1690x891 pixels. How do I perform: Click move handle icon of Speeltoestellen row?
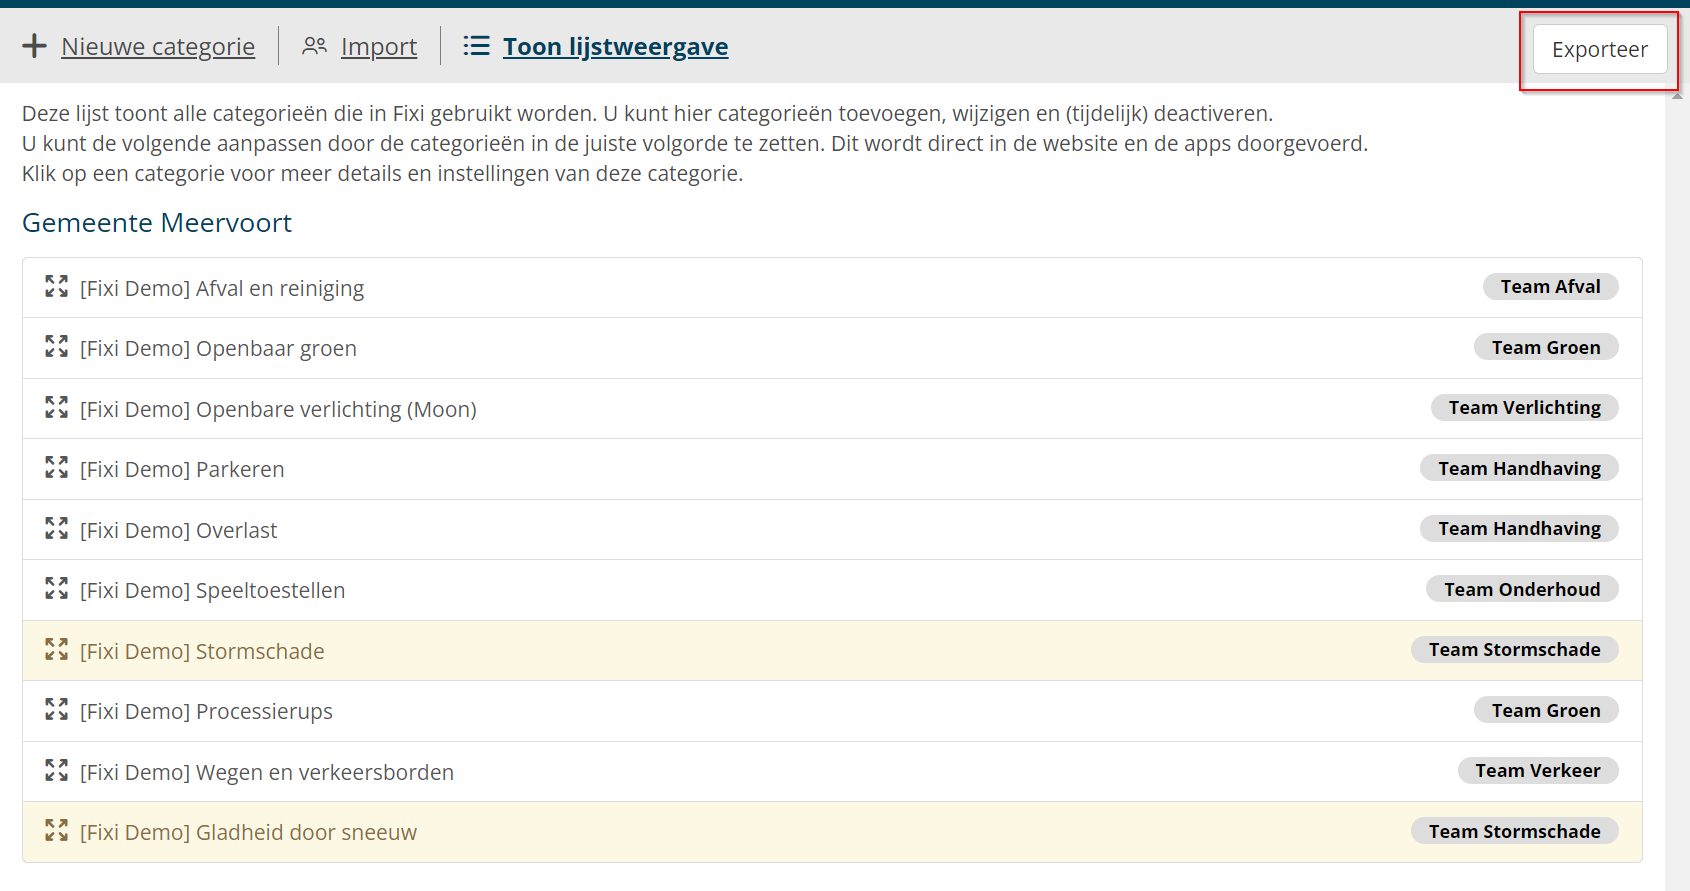tap(57, 589)
